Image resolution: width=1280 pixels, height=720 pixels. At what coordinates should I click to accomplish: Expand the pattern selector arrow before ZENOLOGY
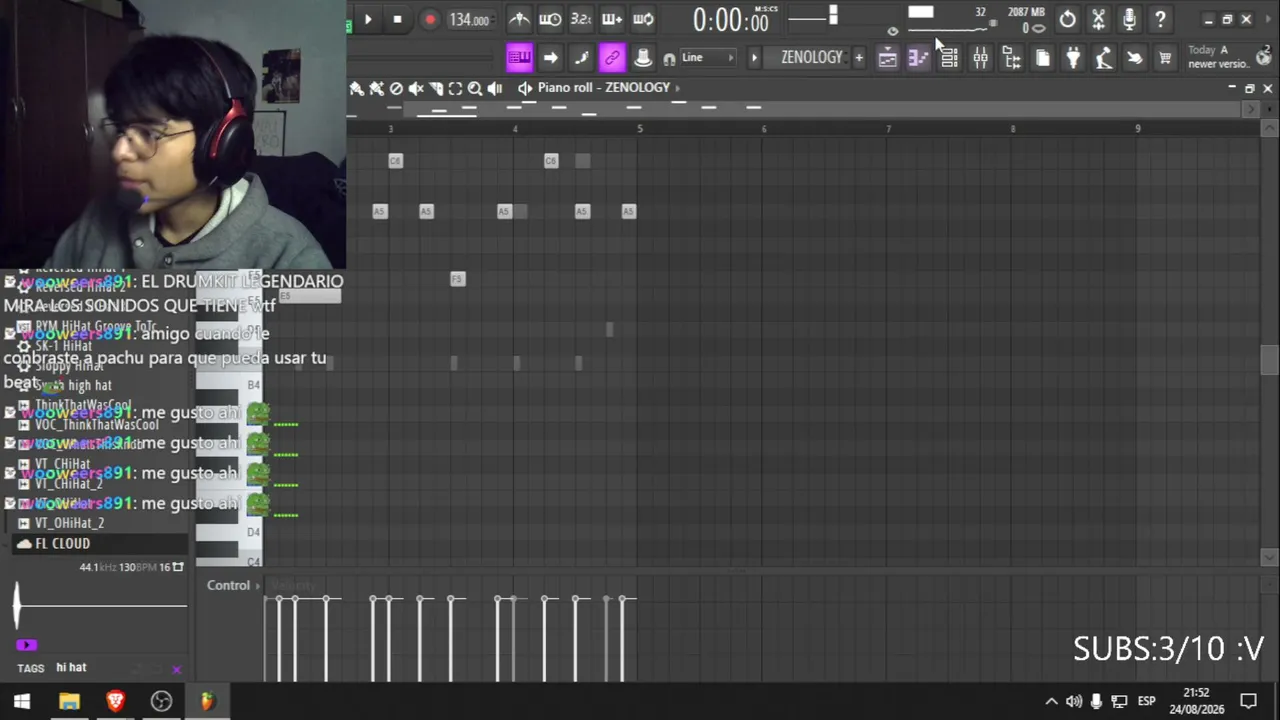click(754, 58)
